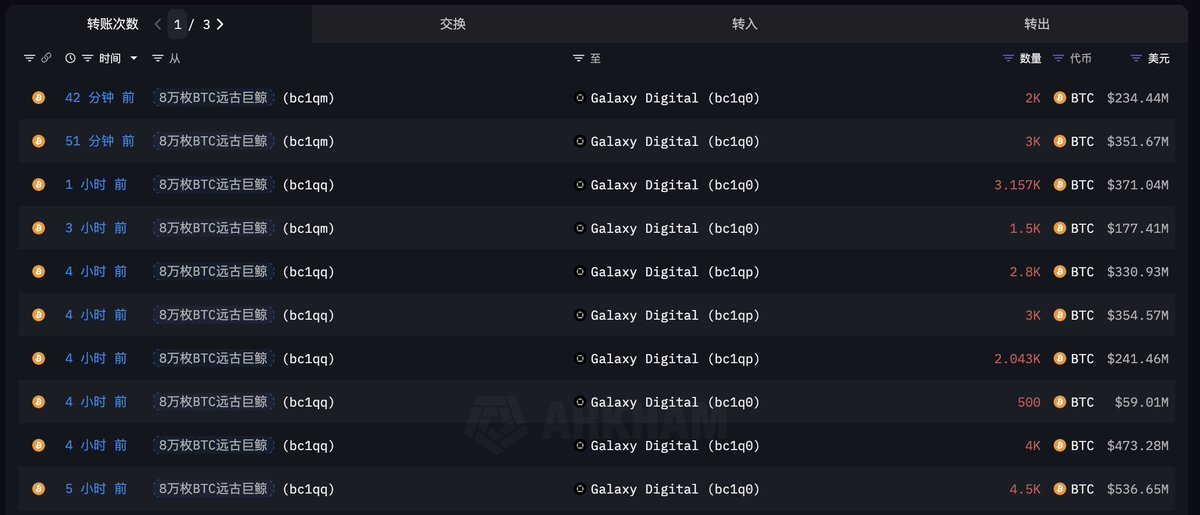Click the 美元 column filter icon
This screenshot has width=1200, height=515.
tap(1136, 59)
